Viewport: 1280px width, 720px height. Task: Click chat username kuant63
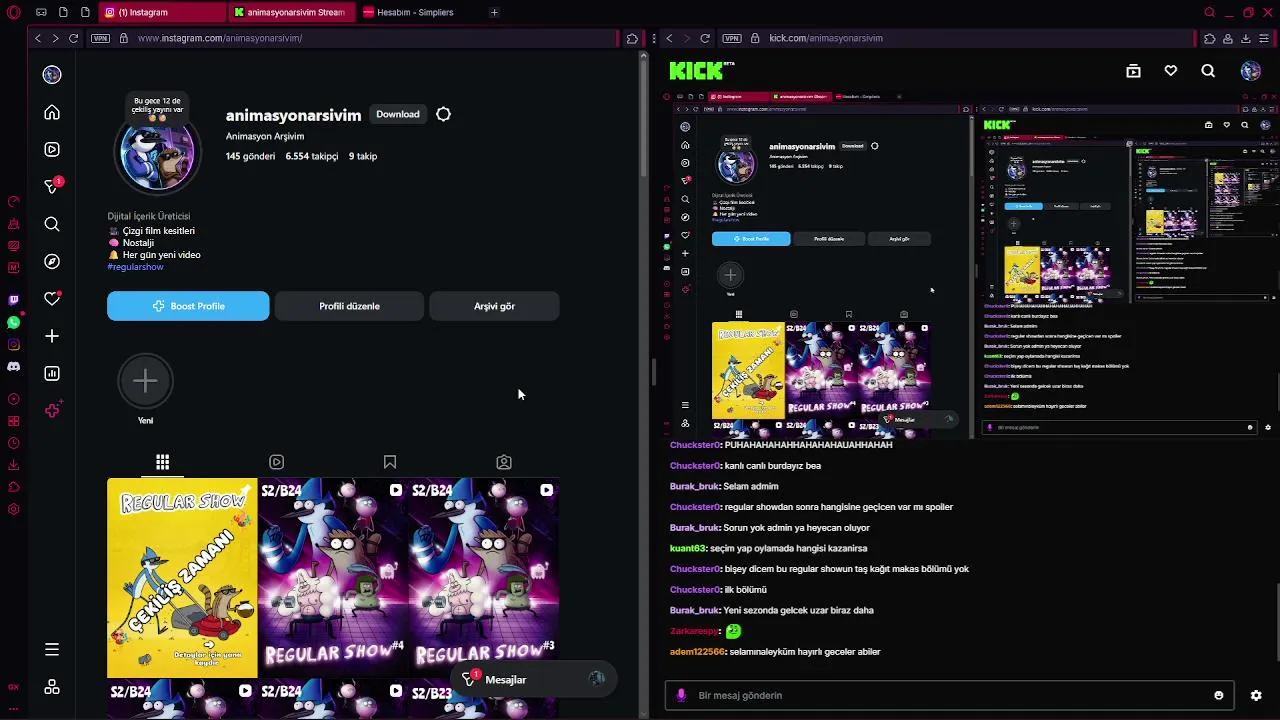(x=688, y=548)
